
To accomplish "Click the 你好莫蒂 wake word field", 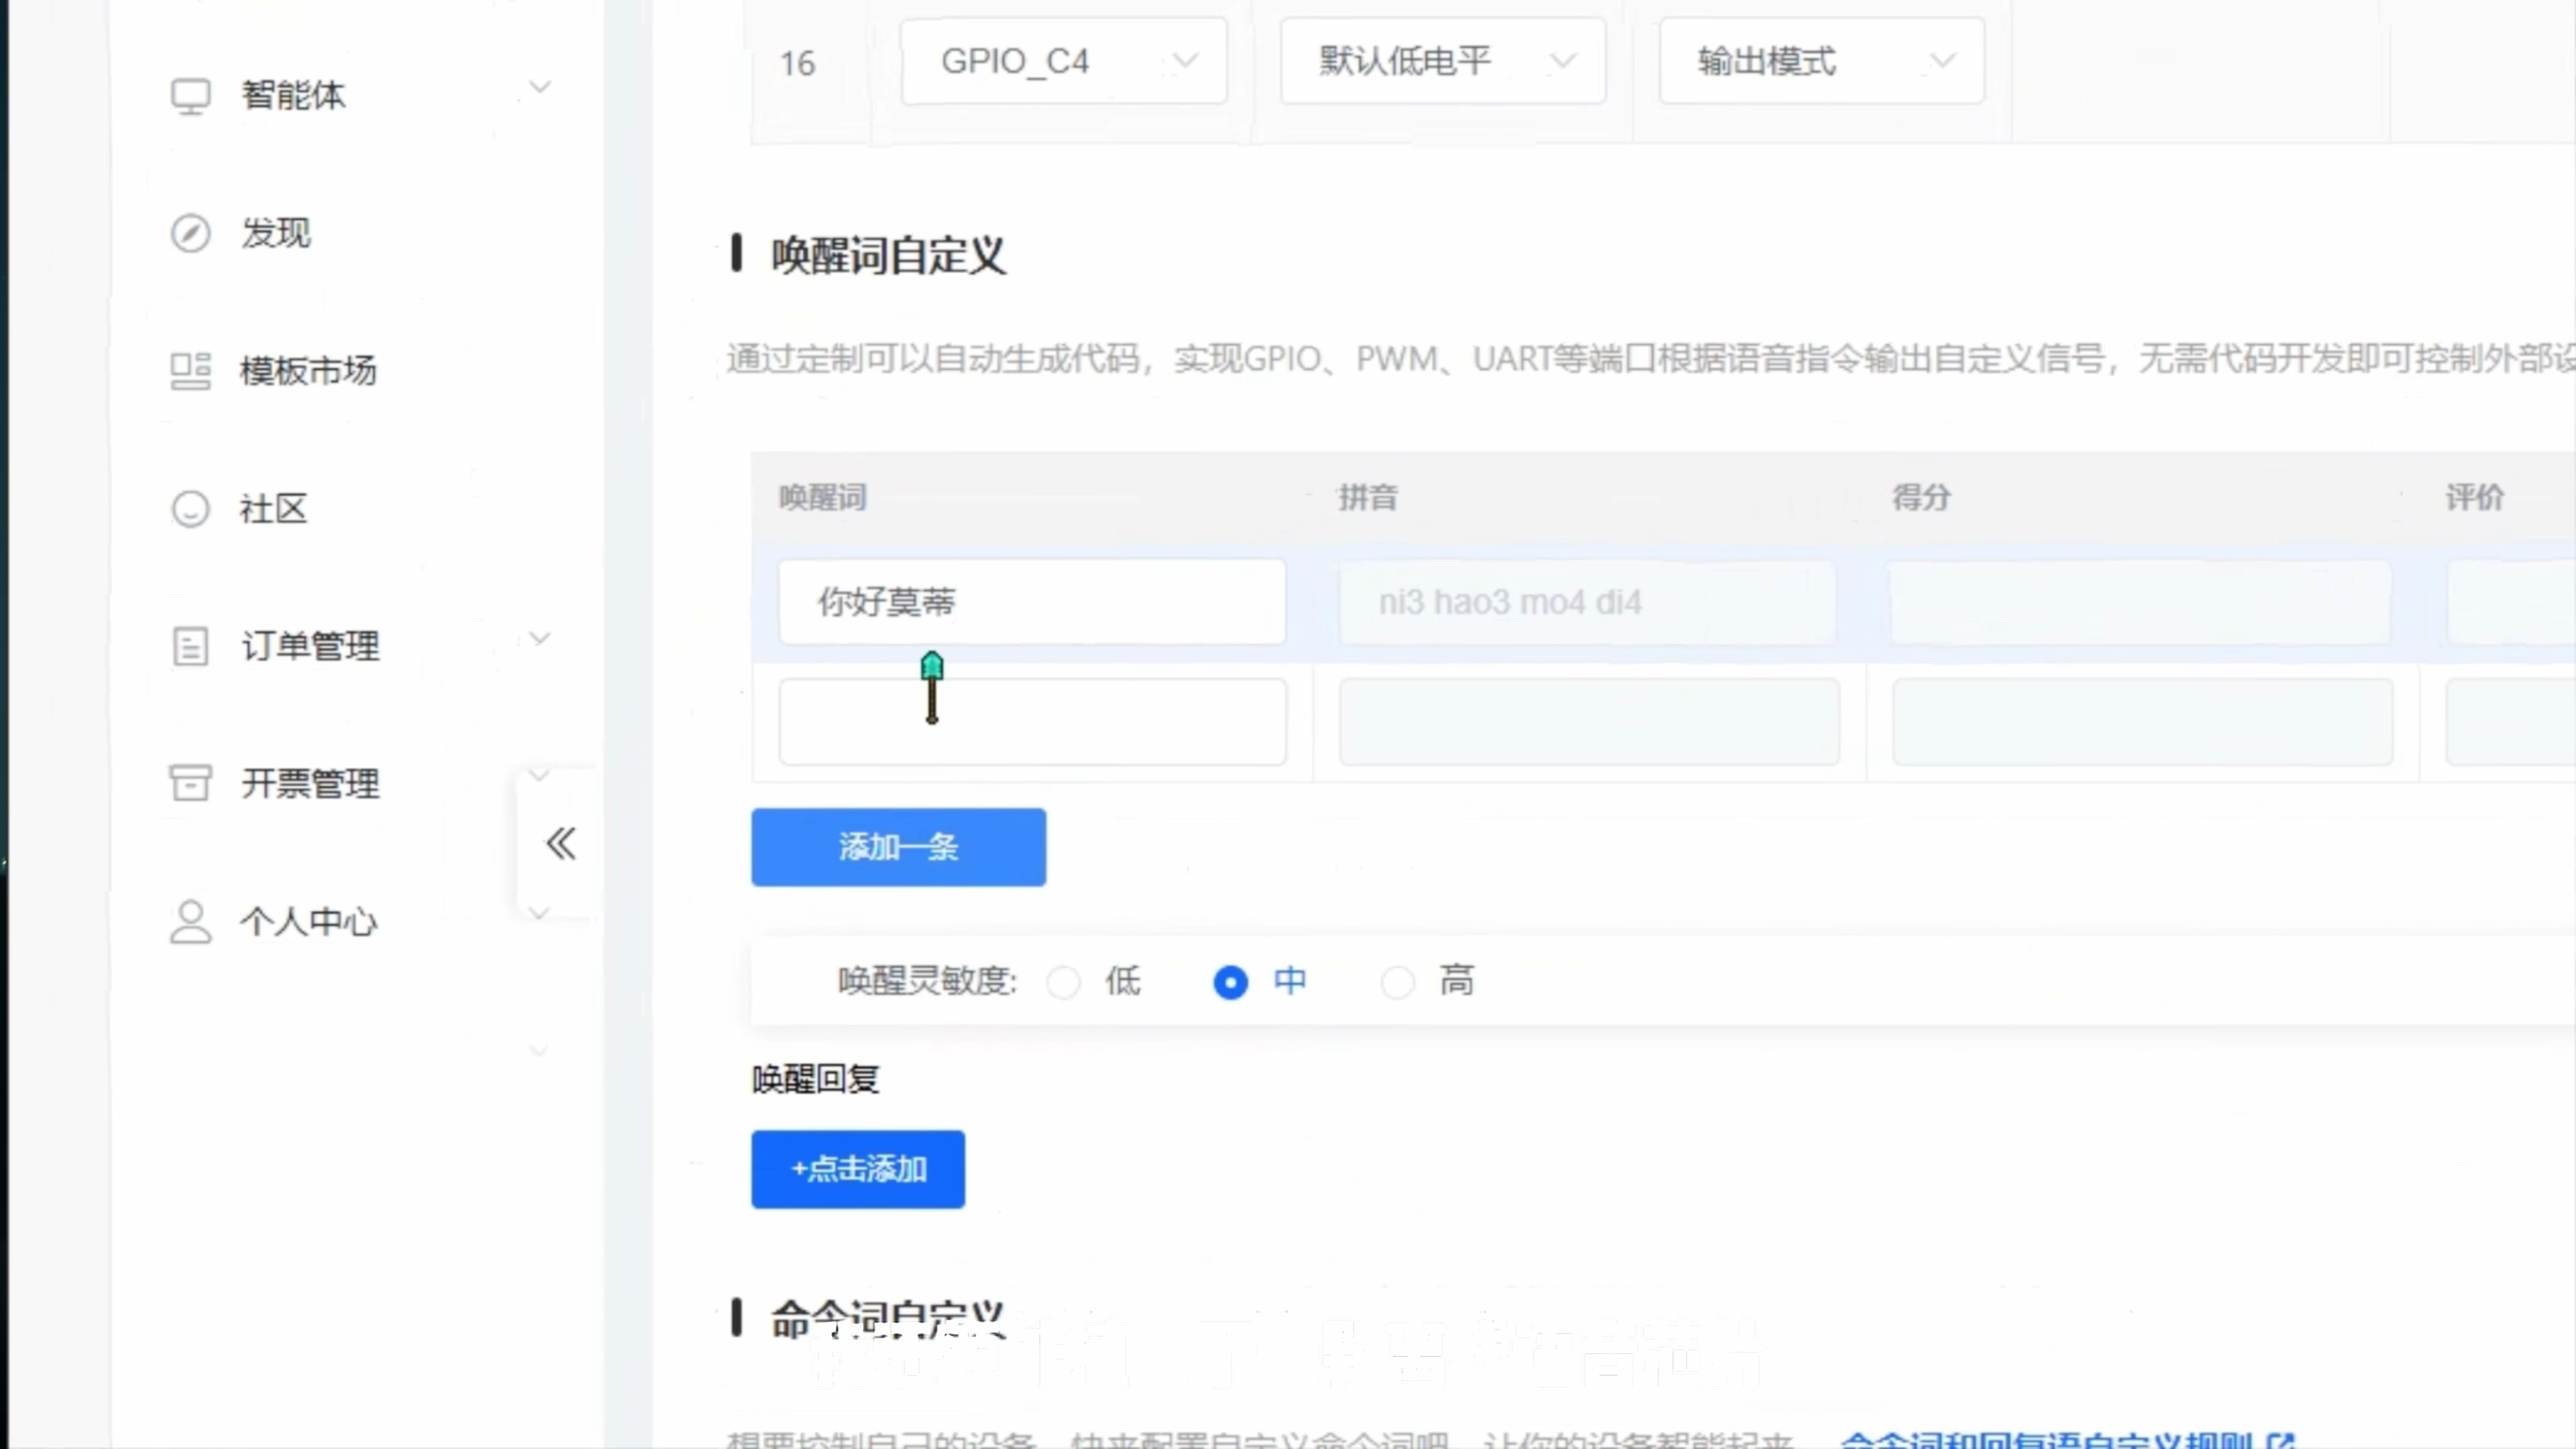I will point(1032,602).
